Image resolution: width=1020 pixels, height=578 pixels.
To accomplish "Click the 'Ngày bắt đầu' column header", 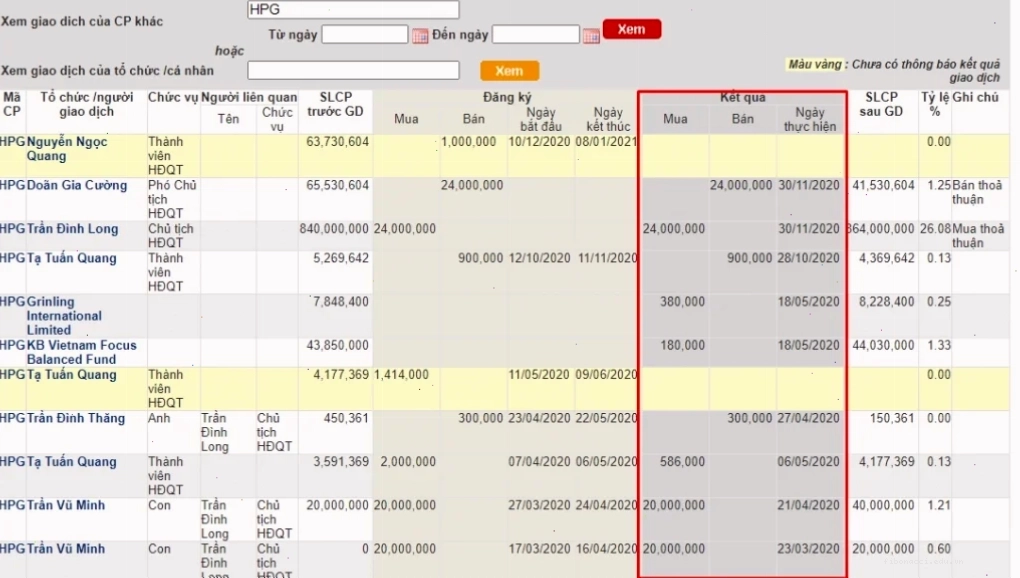I will [541, 120].
